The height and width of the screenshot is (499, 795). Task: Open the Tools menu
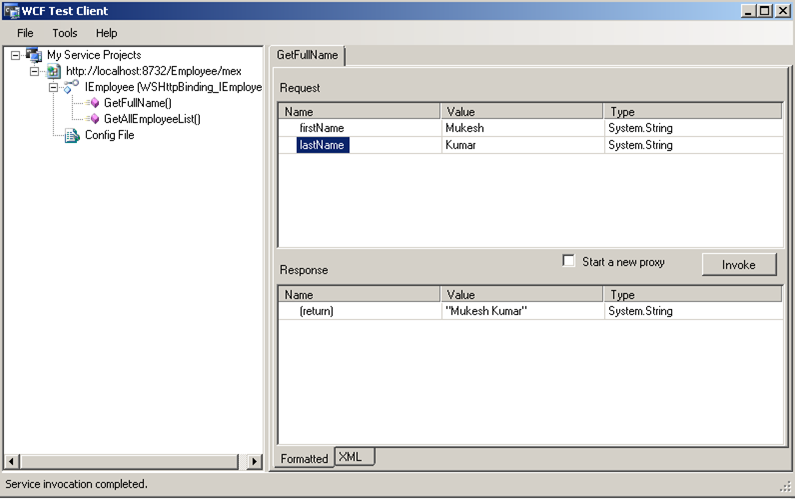(x=65, y=33)
